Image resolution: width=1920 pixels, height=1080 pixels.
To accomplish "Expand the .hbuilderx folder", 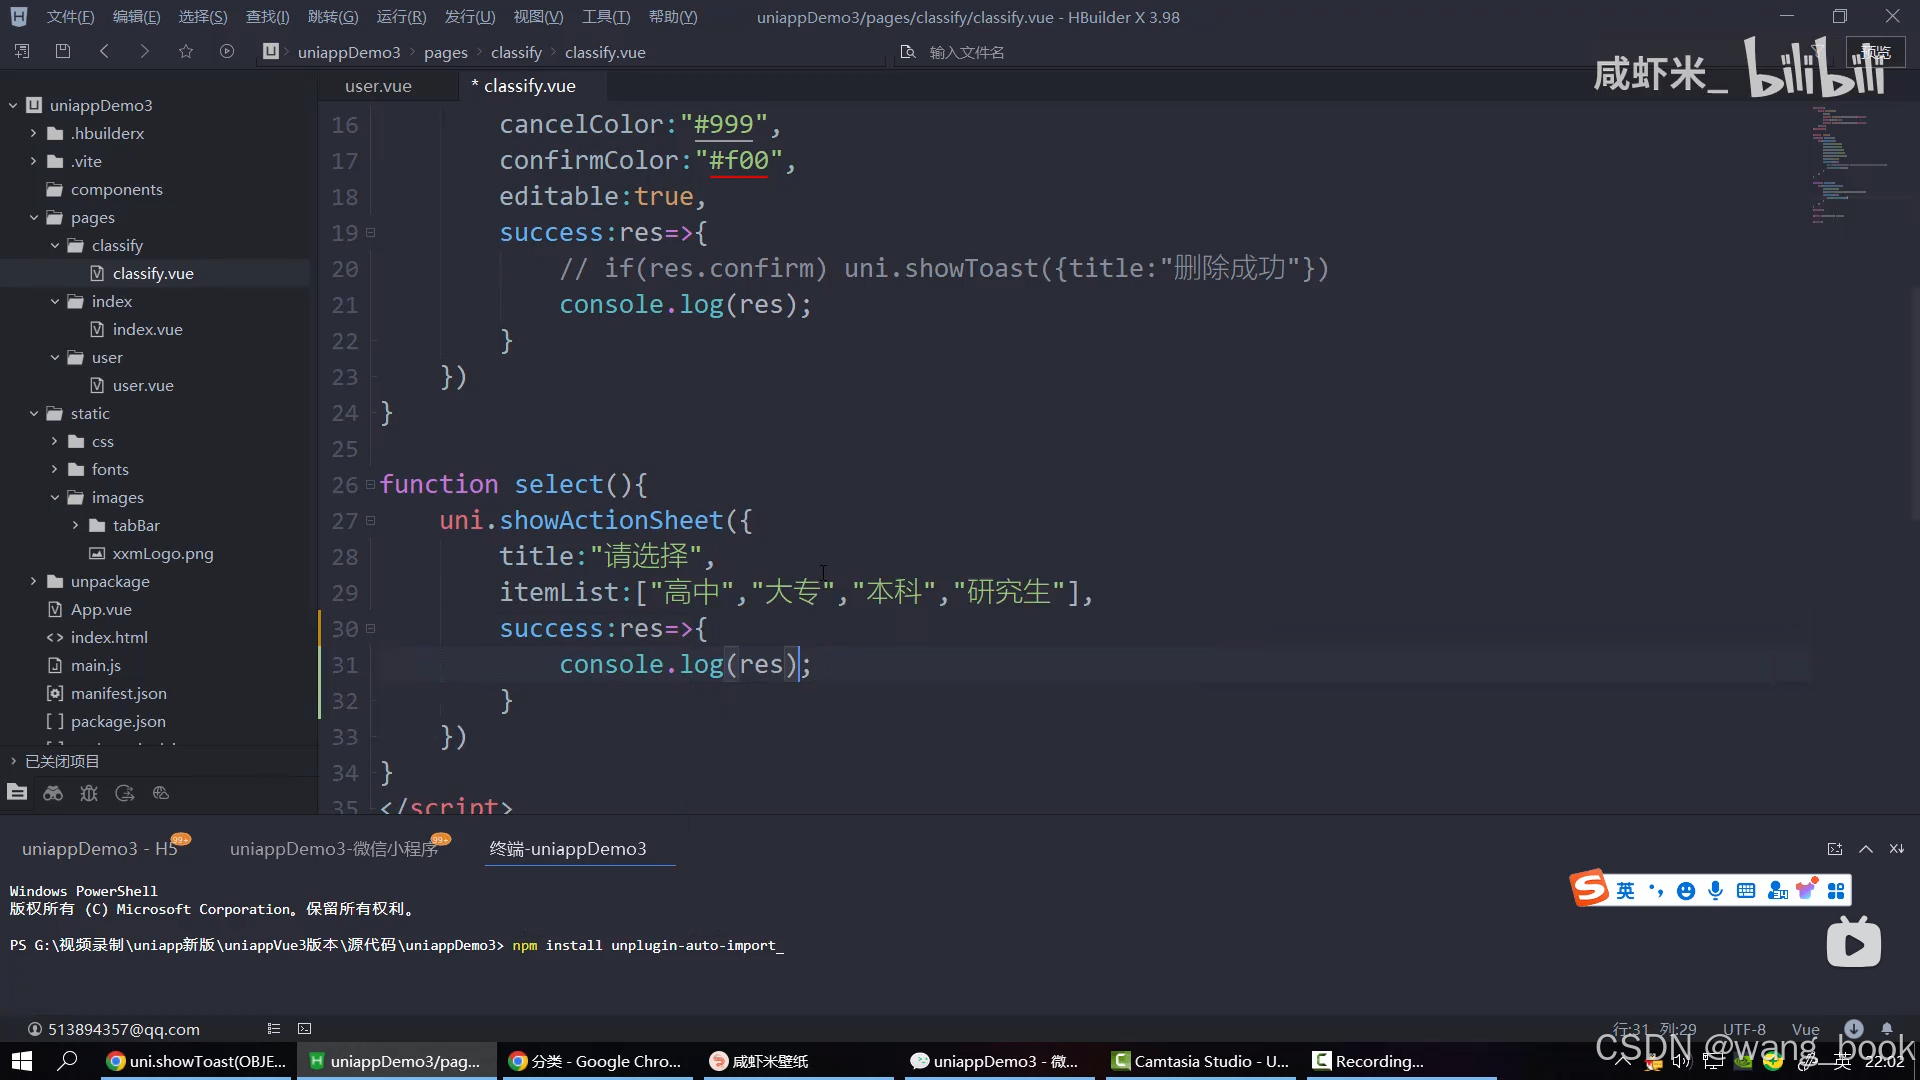I will pyautogui.click(x=33, y=133).
